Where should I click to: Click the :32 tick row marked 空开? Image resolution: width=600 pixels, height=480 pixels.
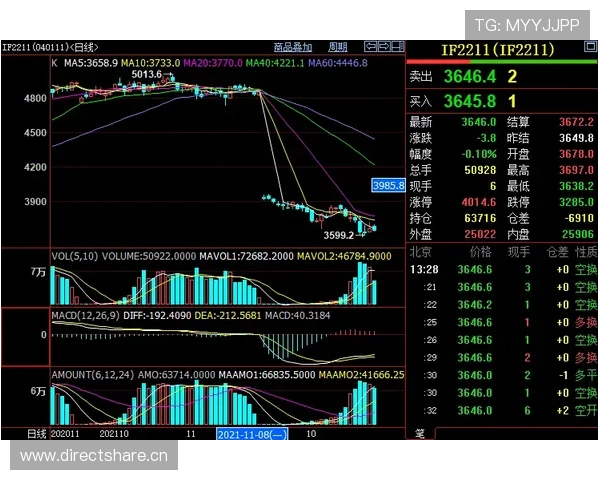click(x=503, y=411)
